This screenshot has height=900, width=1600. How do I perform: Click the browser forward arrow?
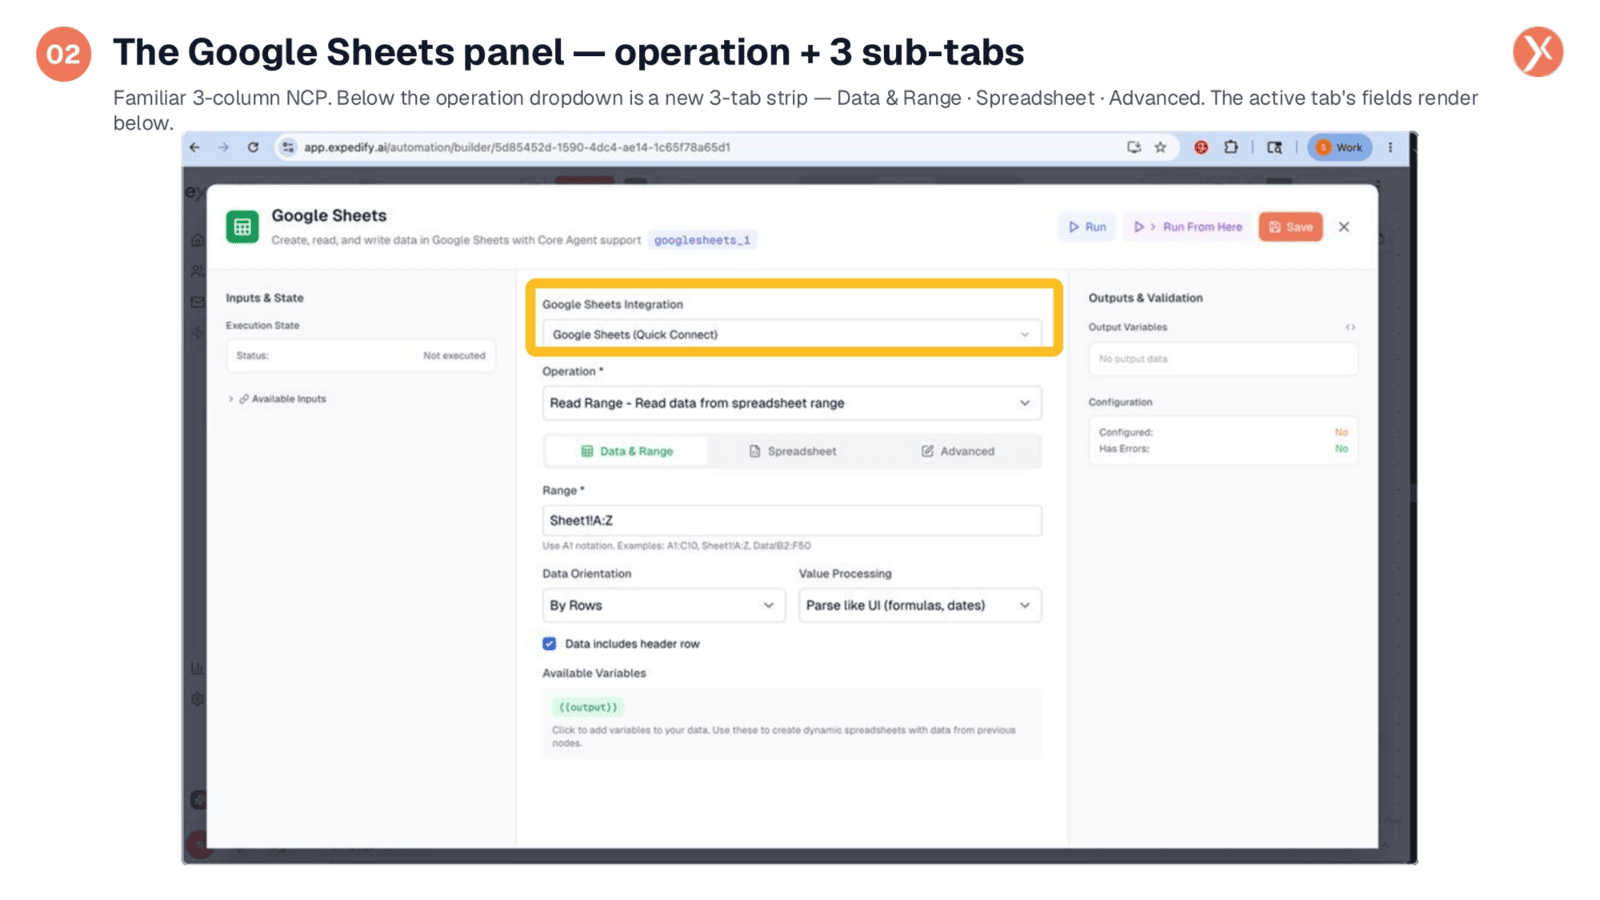224,147
